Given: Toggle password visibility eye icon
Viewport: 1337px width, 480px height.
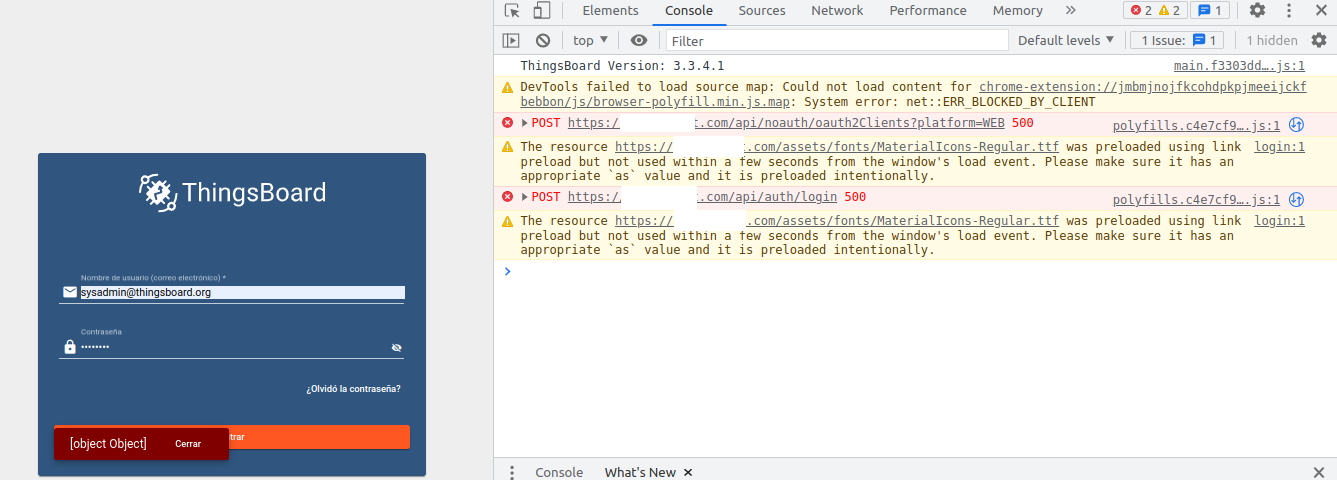Looking at the screenshot, I should [x=397, y=348].
